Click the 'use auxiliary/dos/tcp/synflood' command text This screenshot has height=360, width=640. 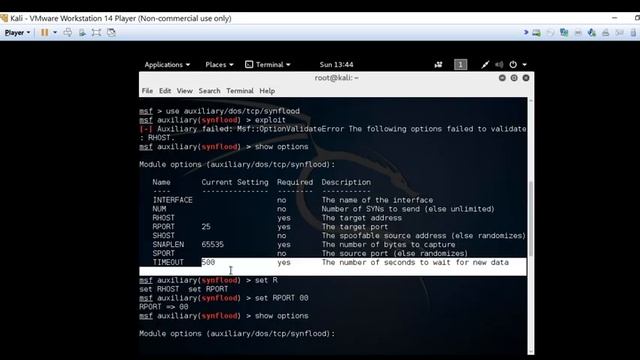[x=233, y=111]
